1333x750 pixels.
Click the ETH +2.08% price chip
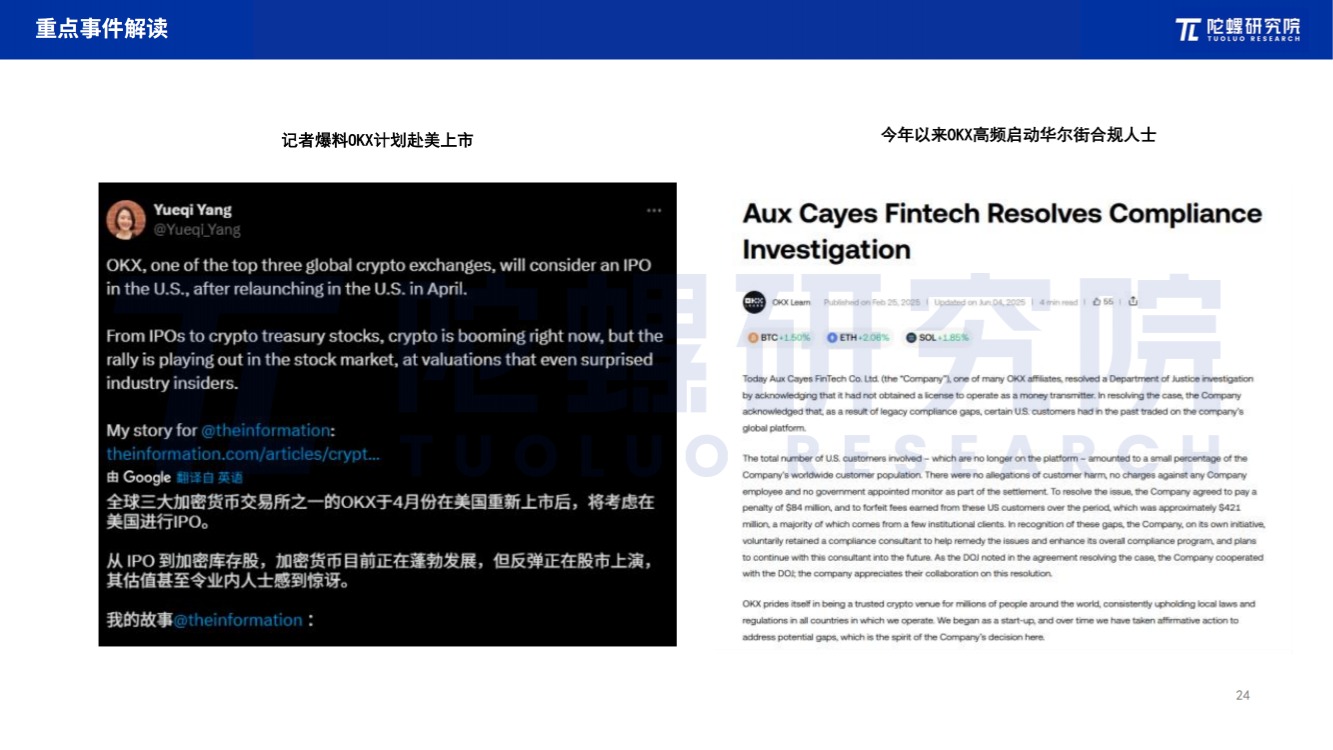858,338
